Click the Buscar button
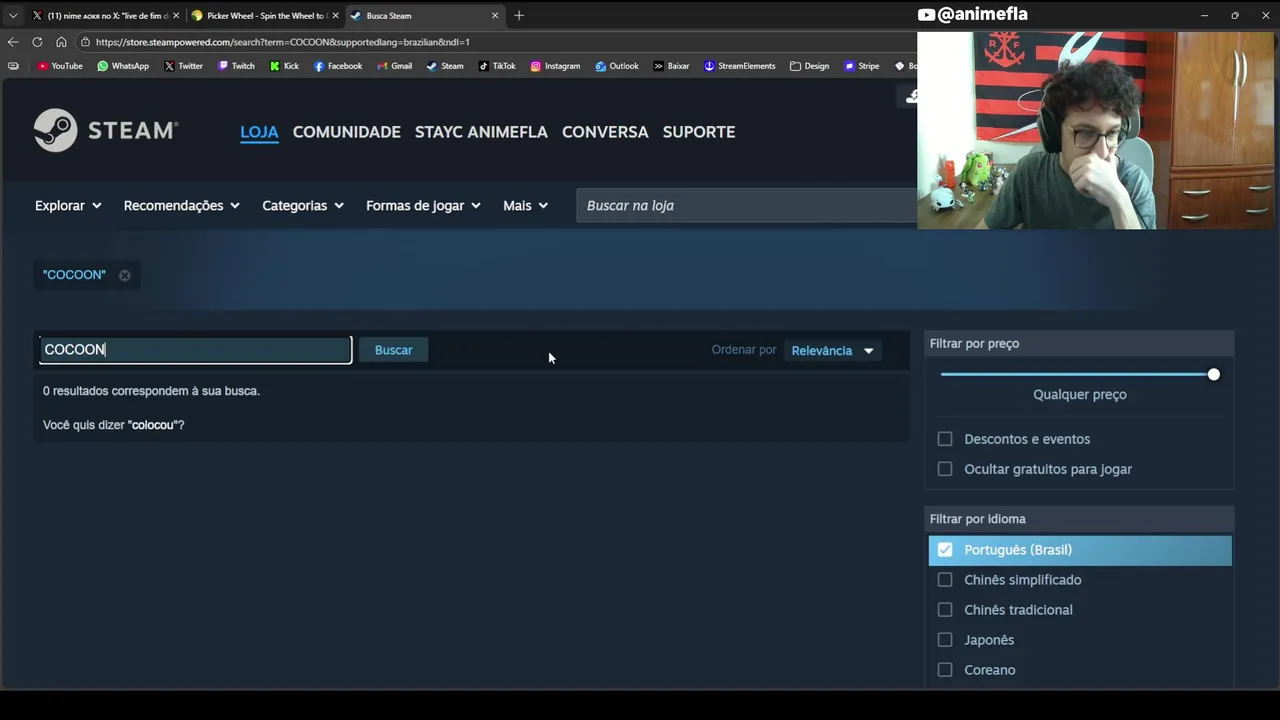Image resolution: width=1280 pixels, height=720 pixels. pyautogui.click(x=393, y=350)
